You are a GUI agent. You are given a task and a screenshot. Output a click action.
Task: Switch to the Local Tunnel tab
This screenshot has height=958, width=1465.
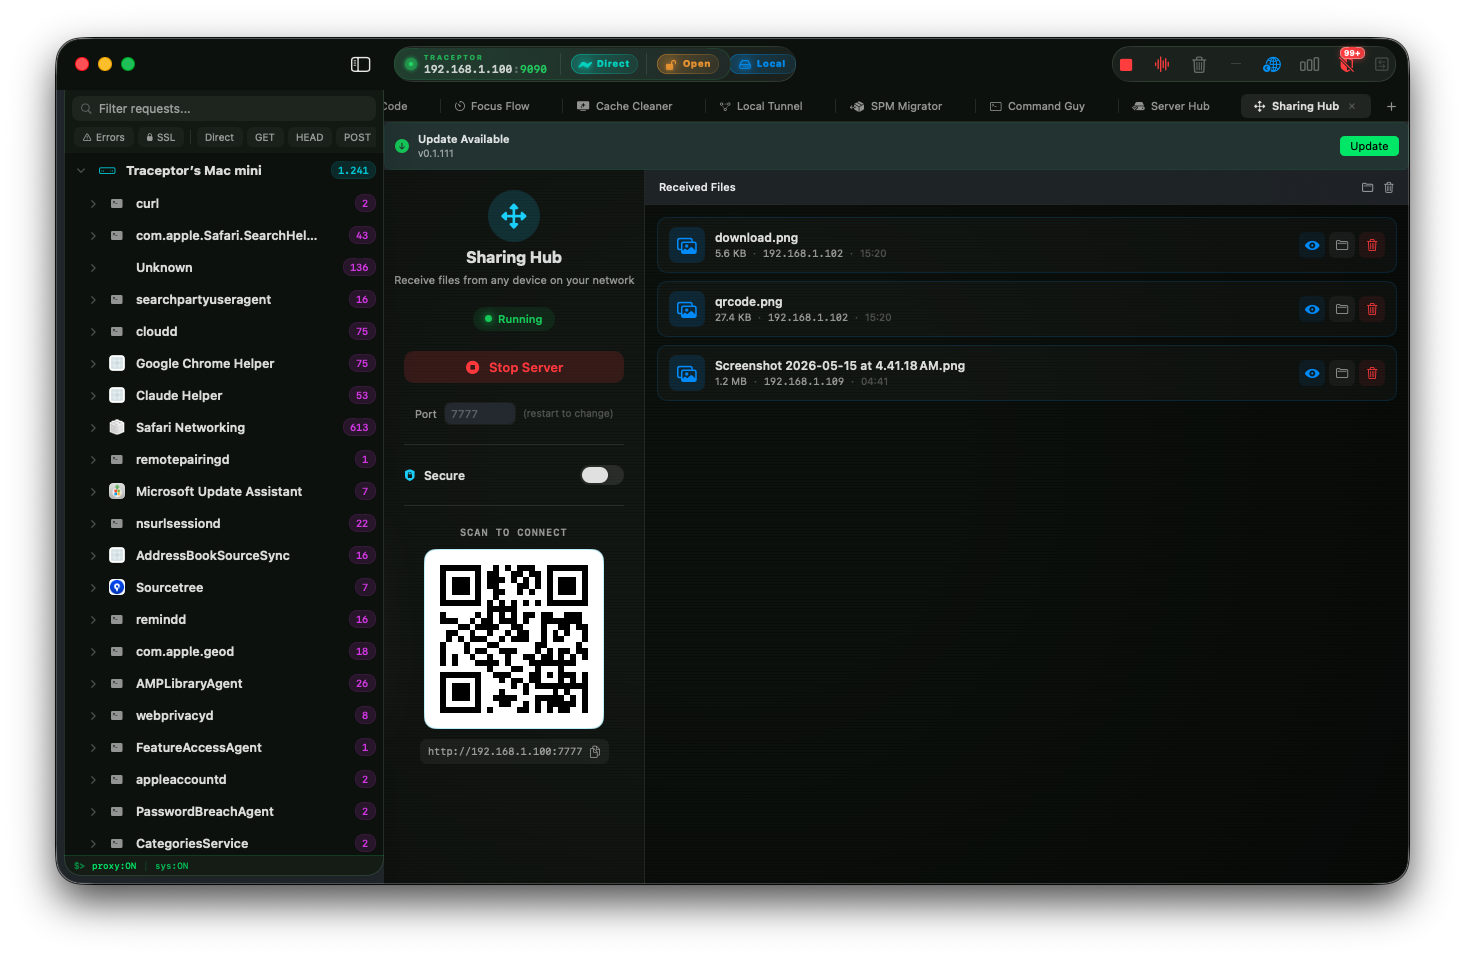click(x=761, y=106)
